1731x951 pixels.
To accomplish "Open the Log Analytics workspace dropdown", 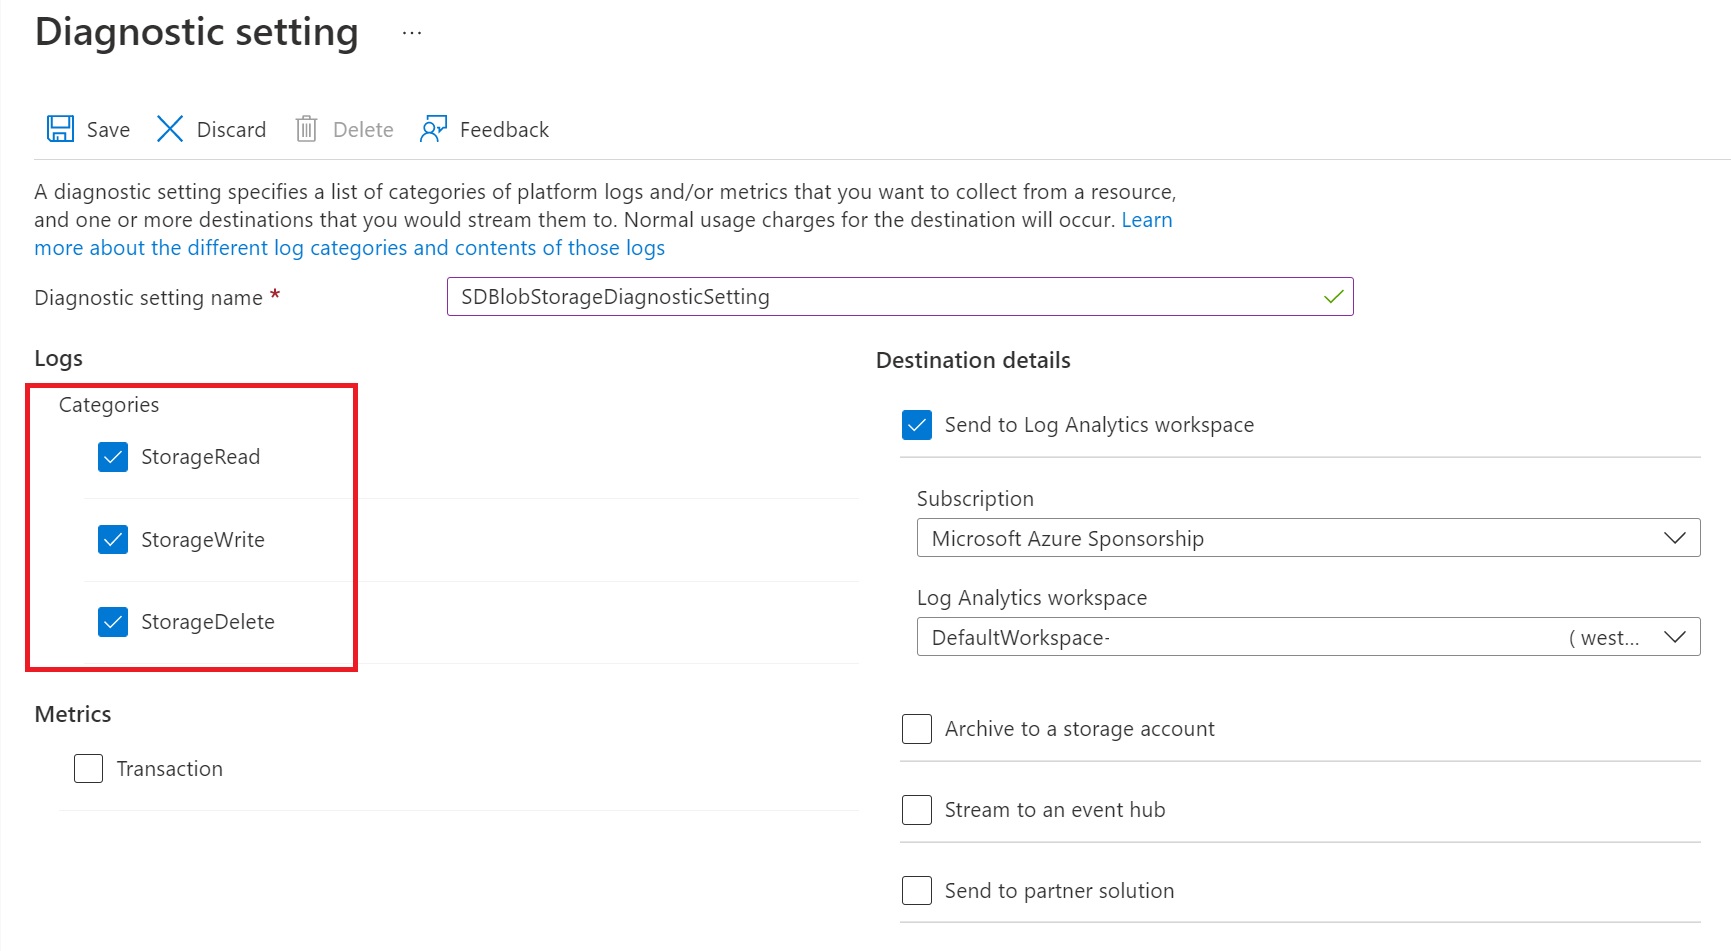I will 1307,637.
